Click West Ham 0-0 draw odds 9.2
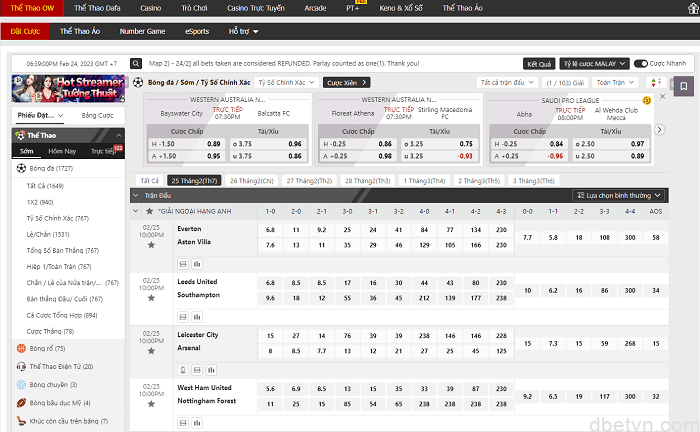 click(x=528, y=396)
